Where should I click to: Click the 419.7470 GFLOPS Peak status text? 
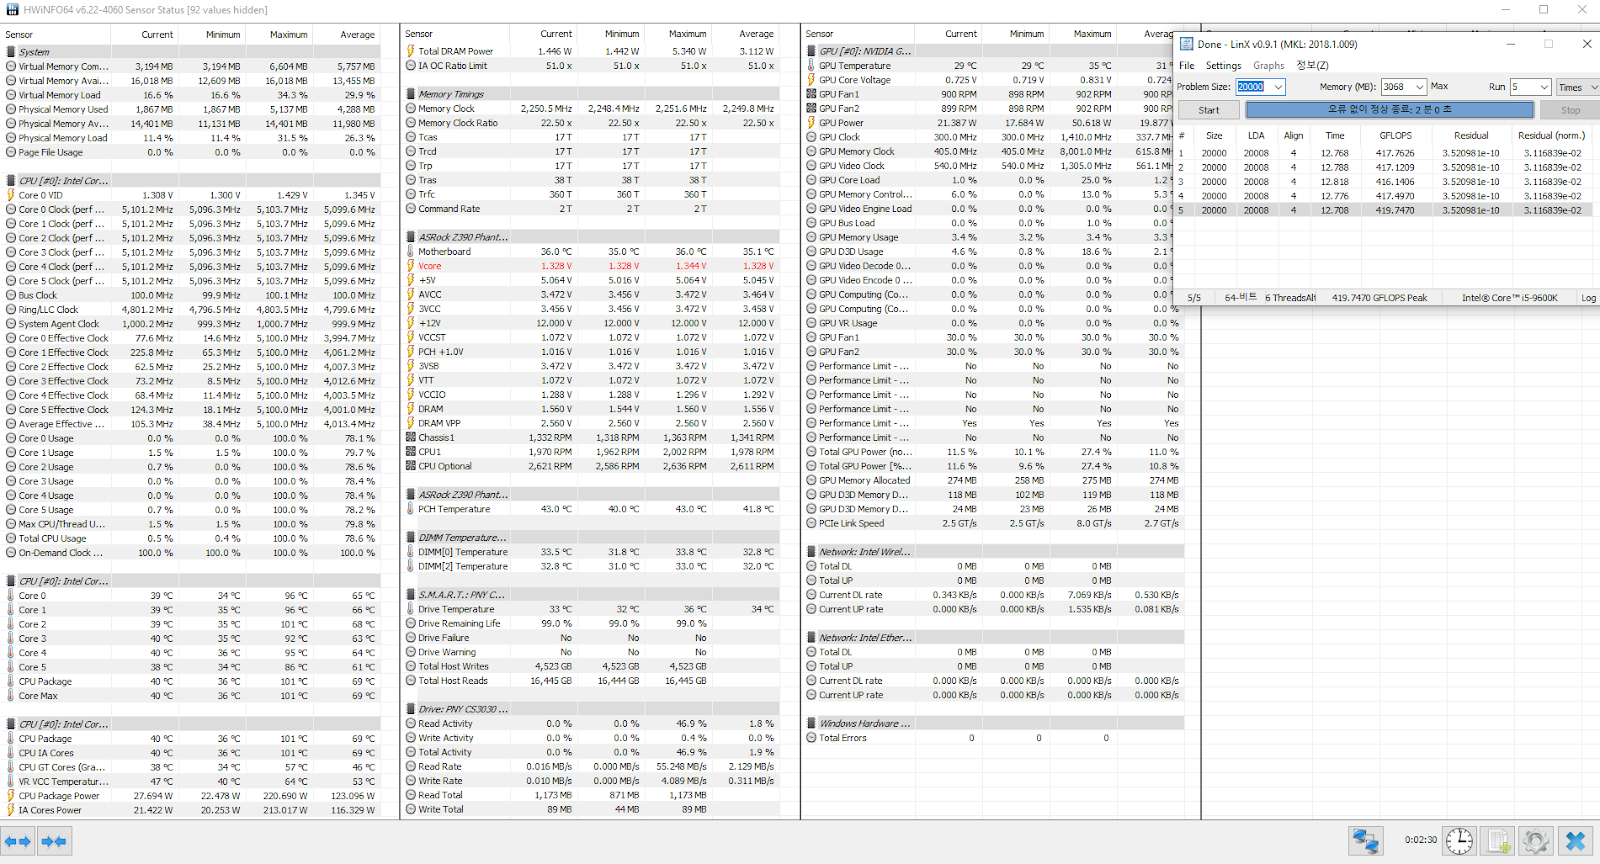(1379, 298)
